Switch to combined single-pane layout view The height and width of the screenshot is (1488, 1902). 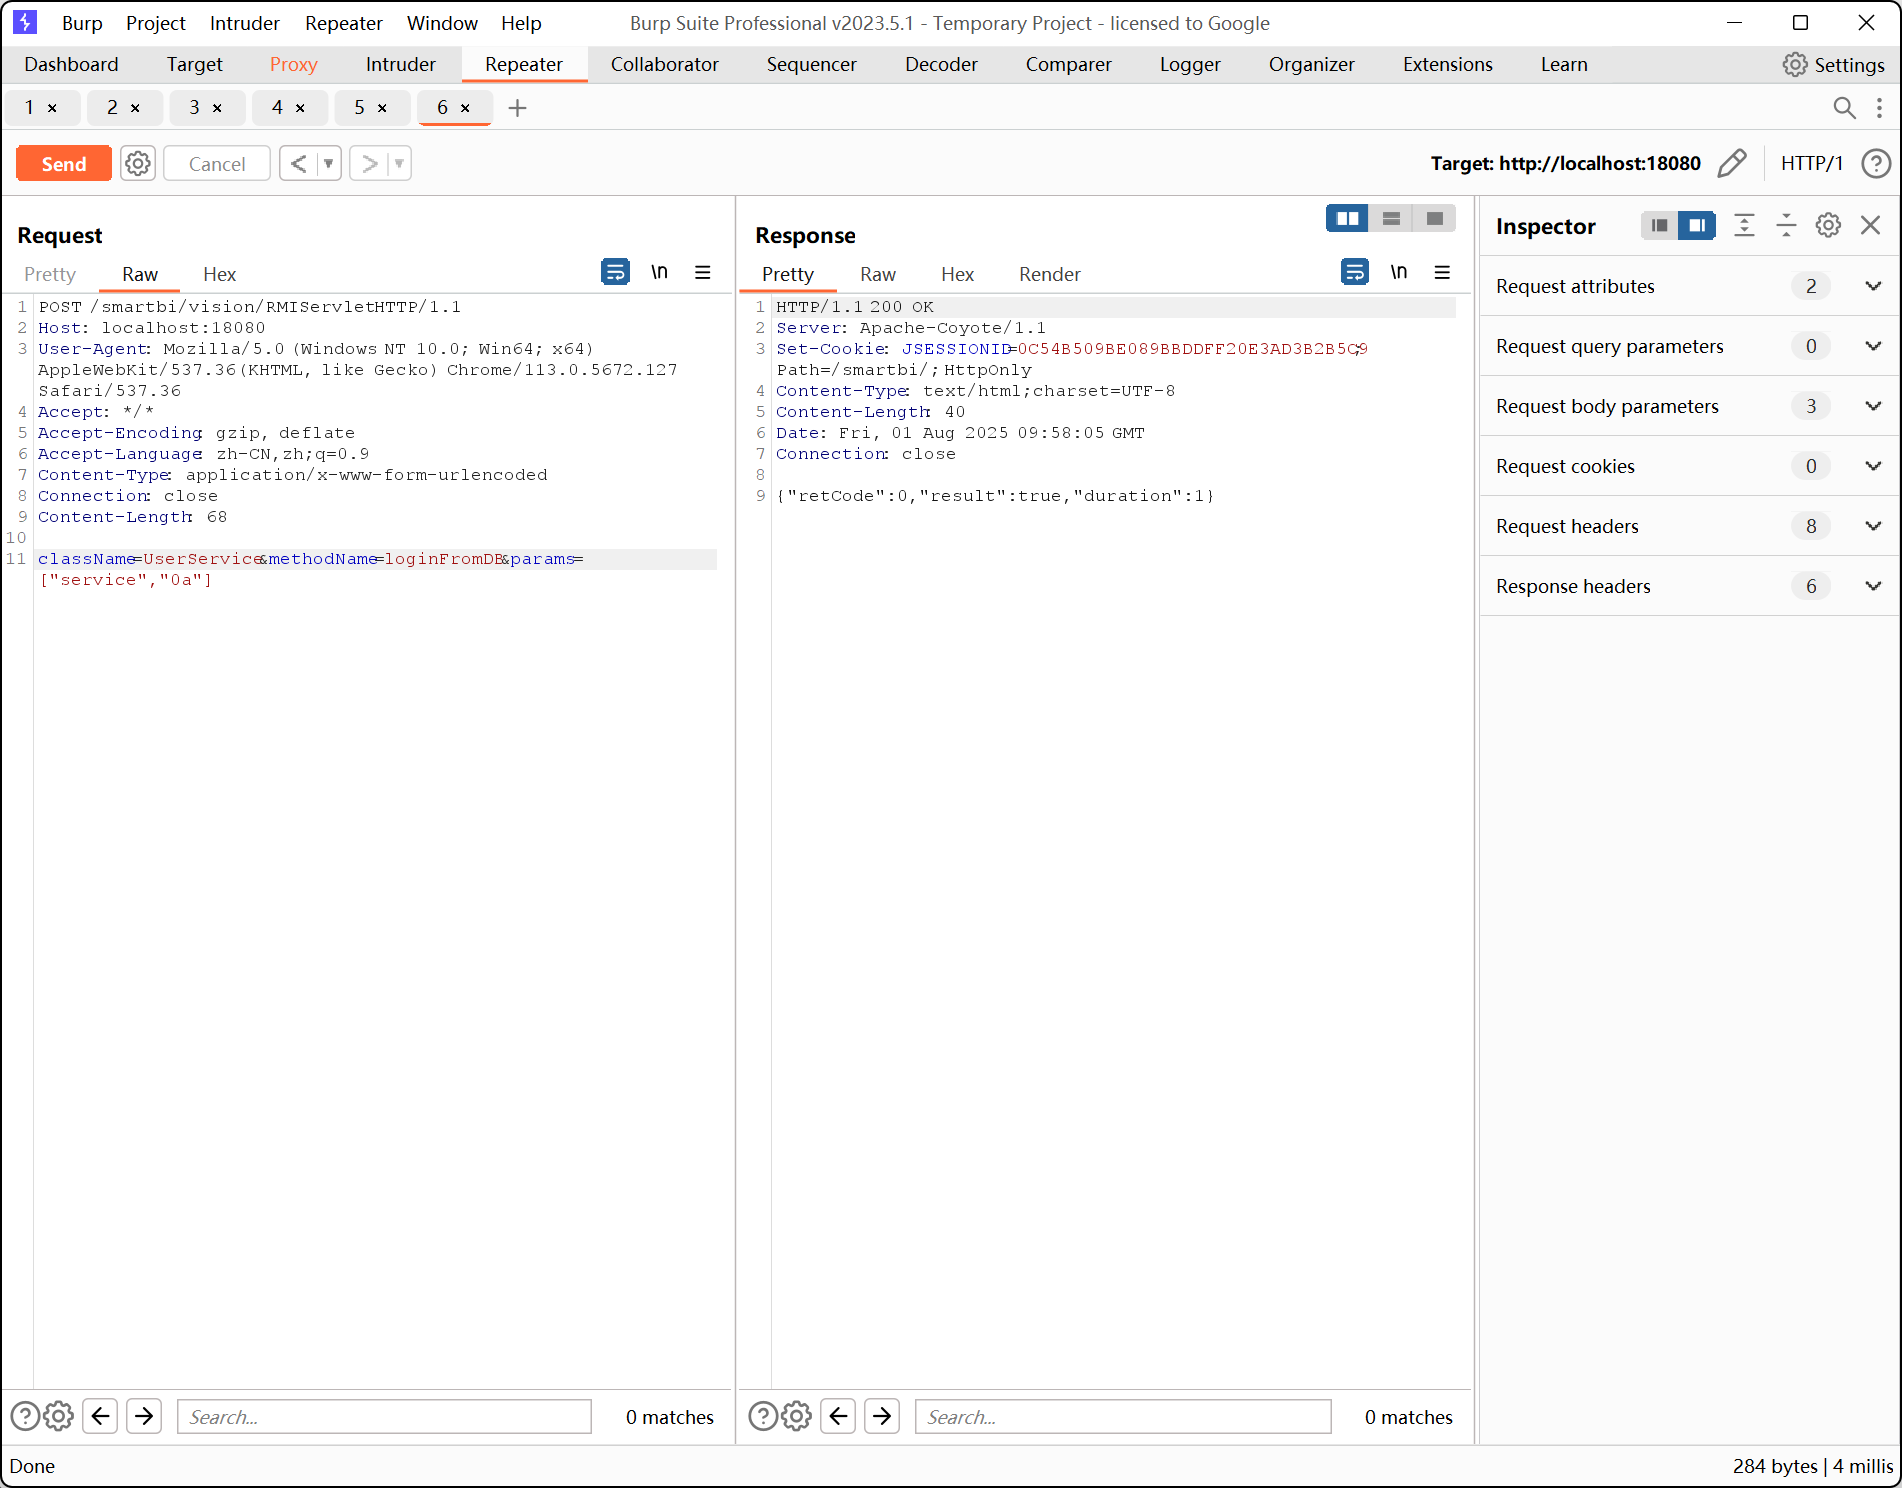1434,218
